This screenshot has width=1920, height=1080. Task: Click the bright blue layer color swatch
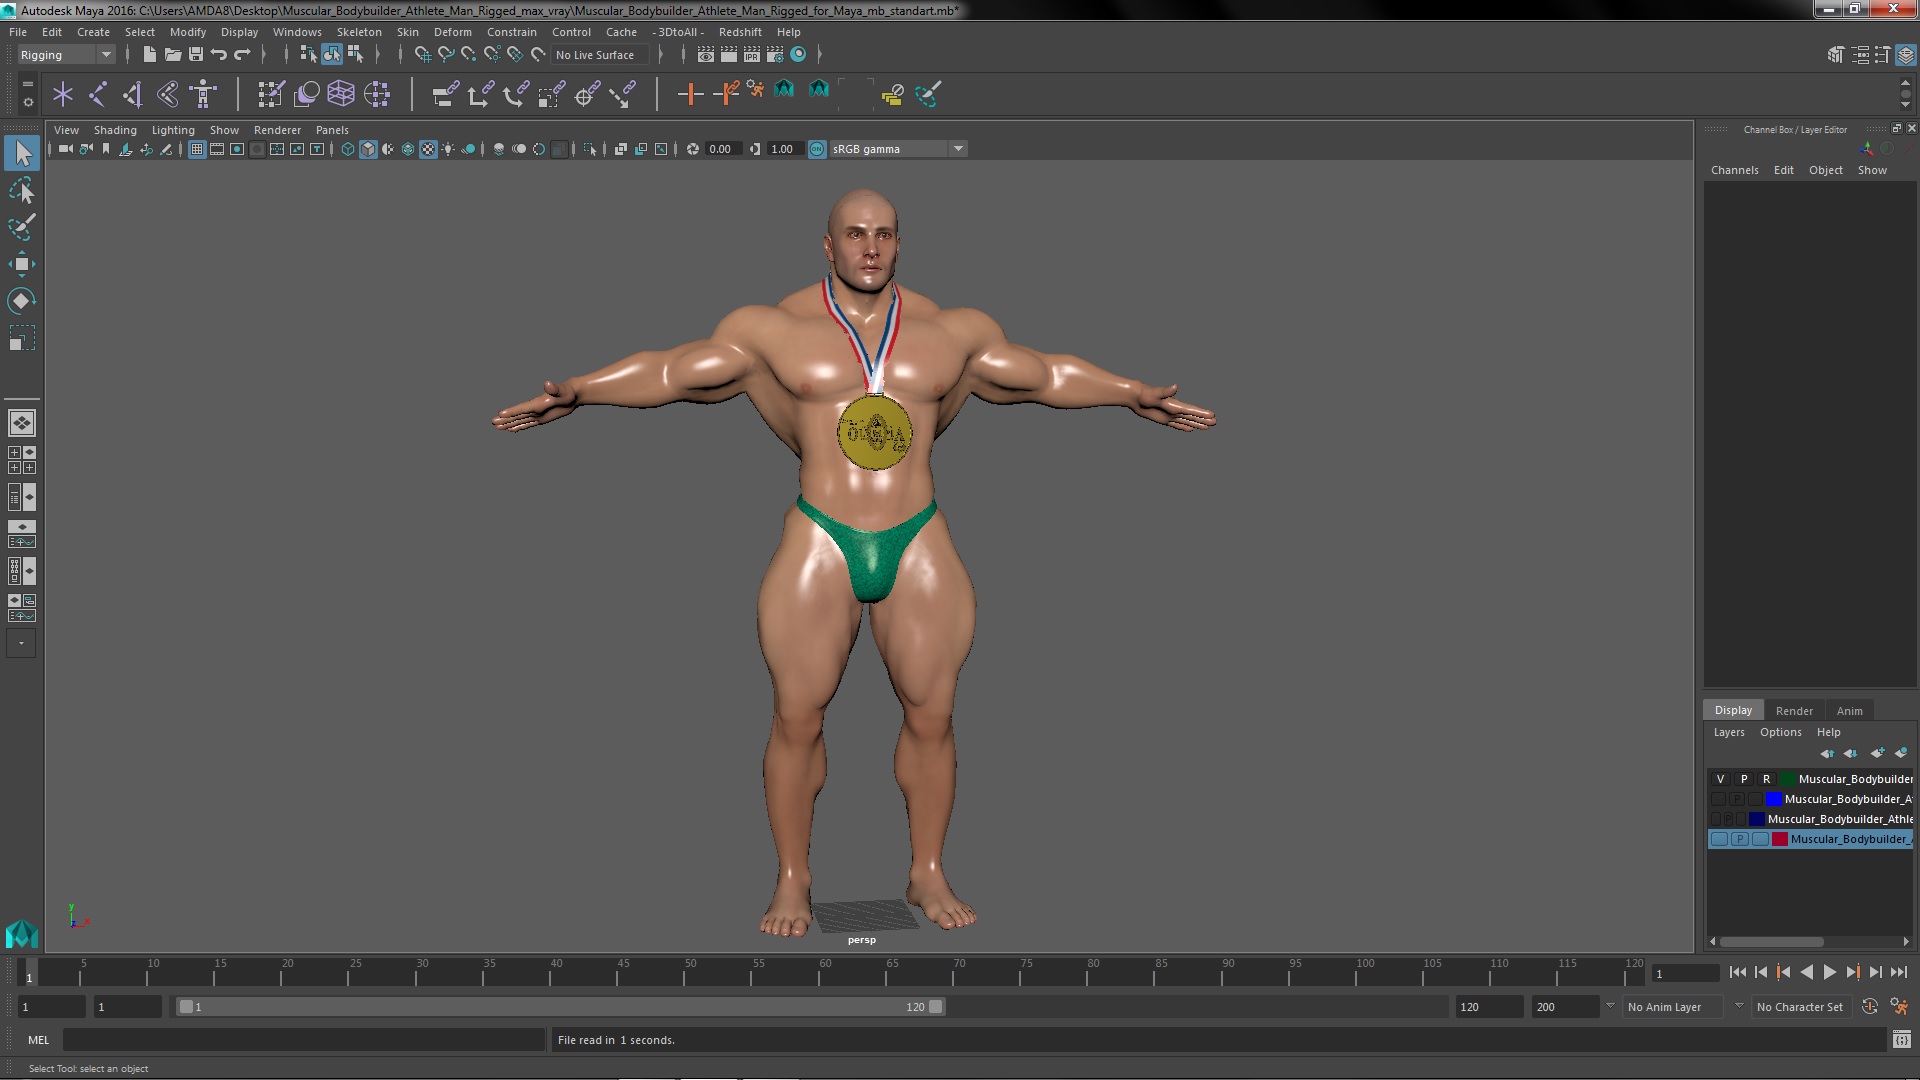tap(1774, 799)
